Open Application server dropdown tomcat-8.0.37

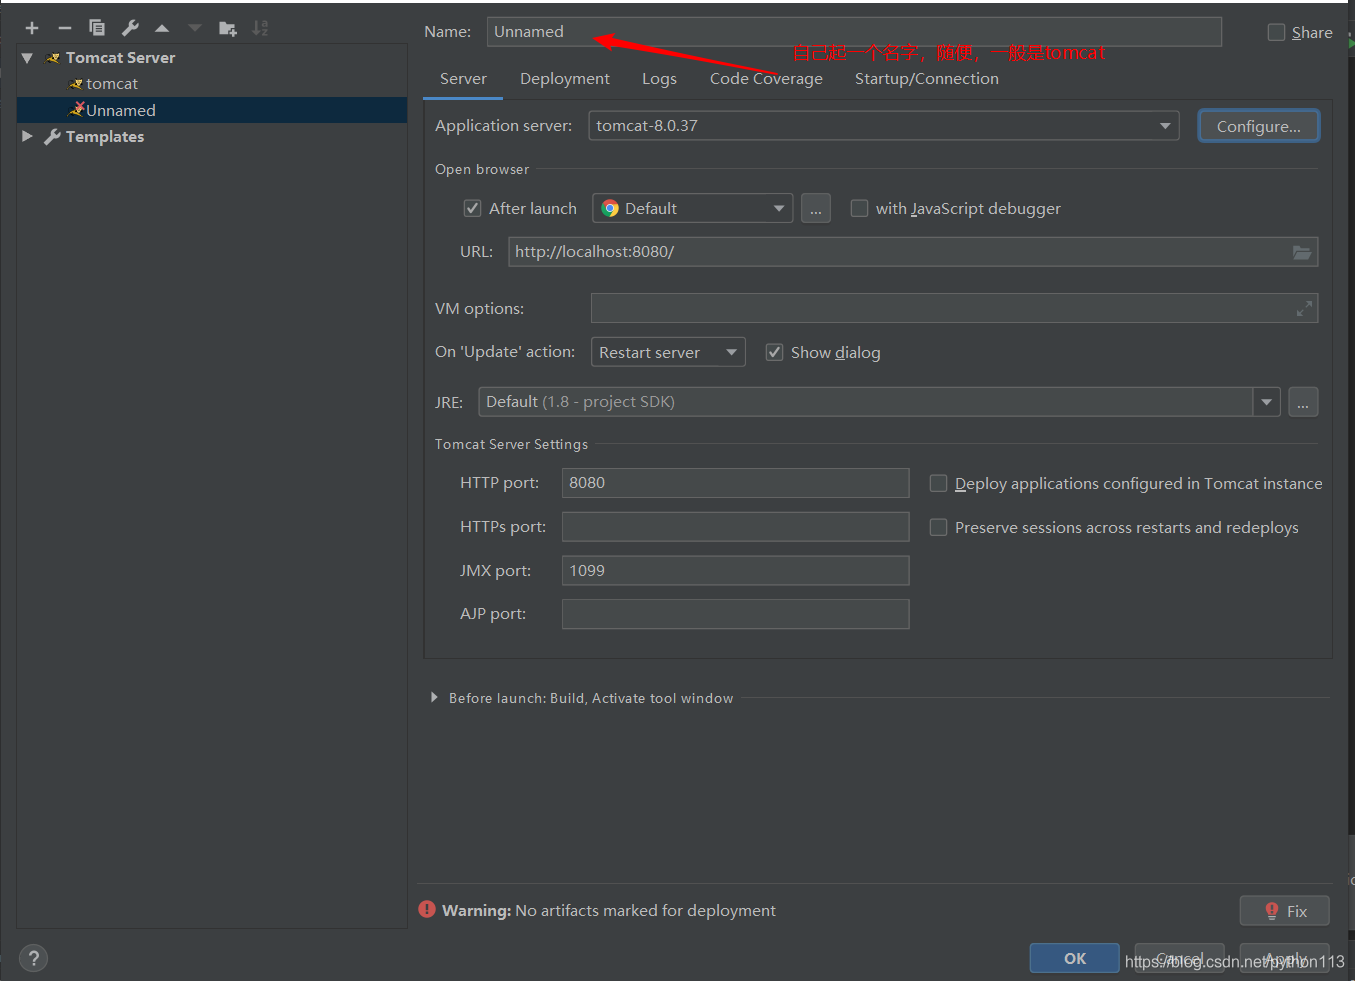click(884, 126)
